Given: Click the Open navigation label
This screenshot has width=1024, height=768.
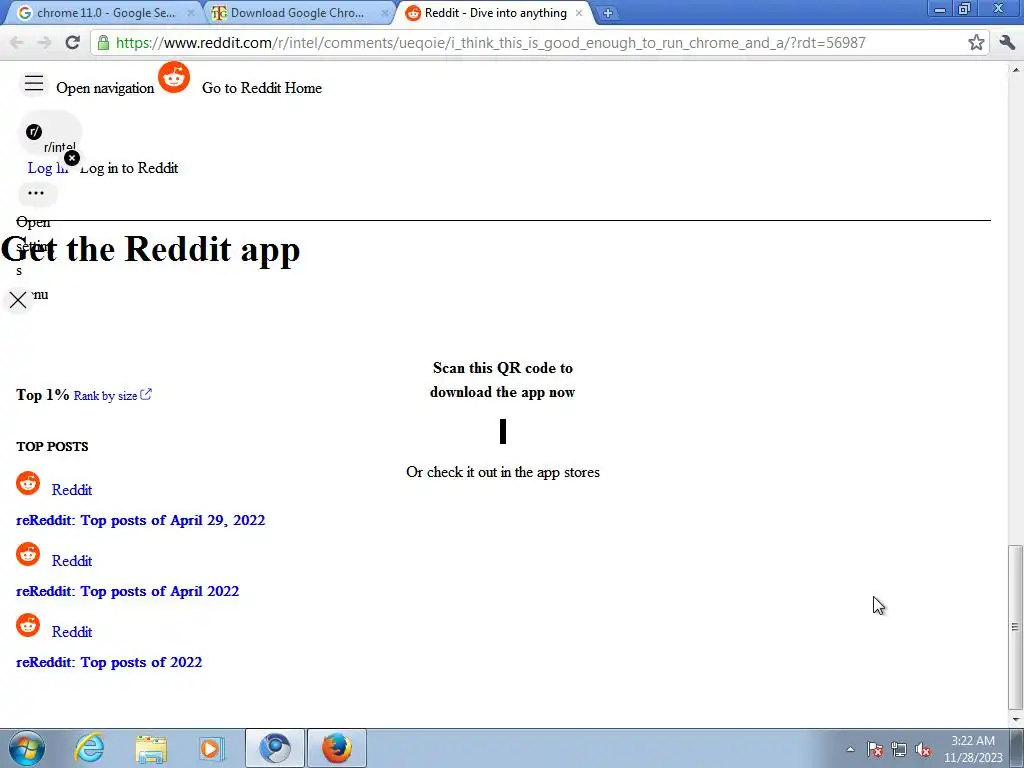Looking at the screenshot, I should (105, 88).
